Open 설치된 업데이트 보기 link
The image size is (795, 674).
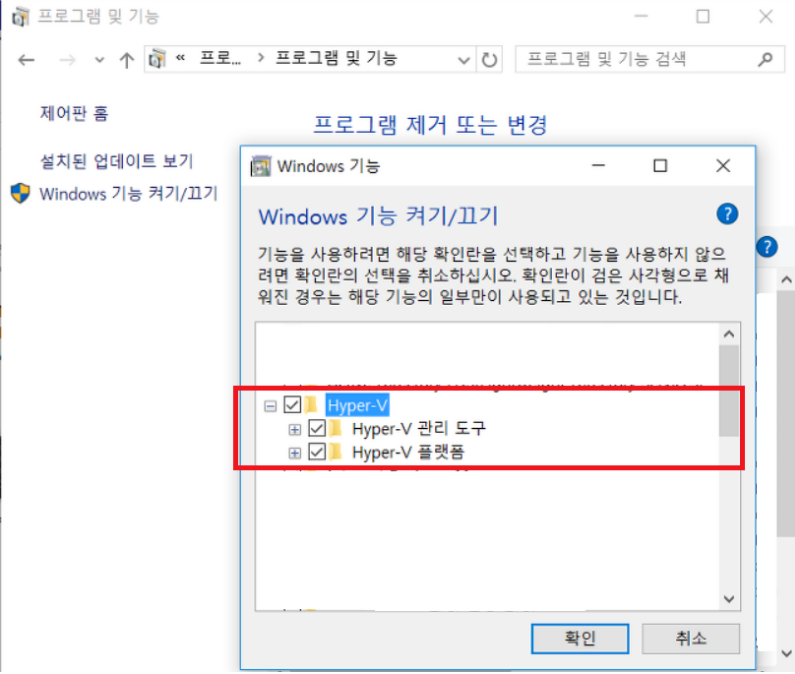117,161
